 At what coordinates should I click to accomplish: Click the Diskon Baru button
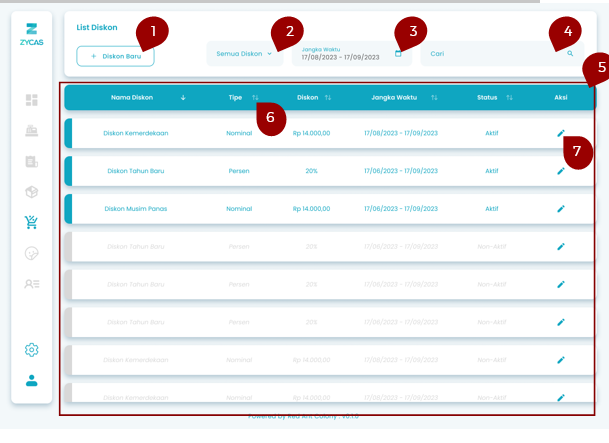click(115, 57)
